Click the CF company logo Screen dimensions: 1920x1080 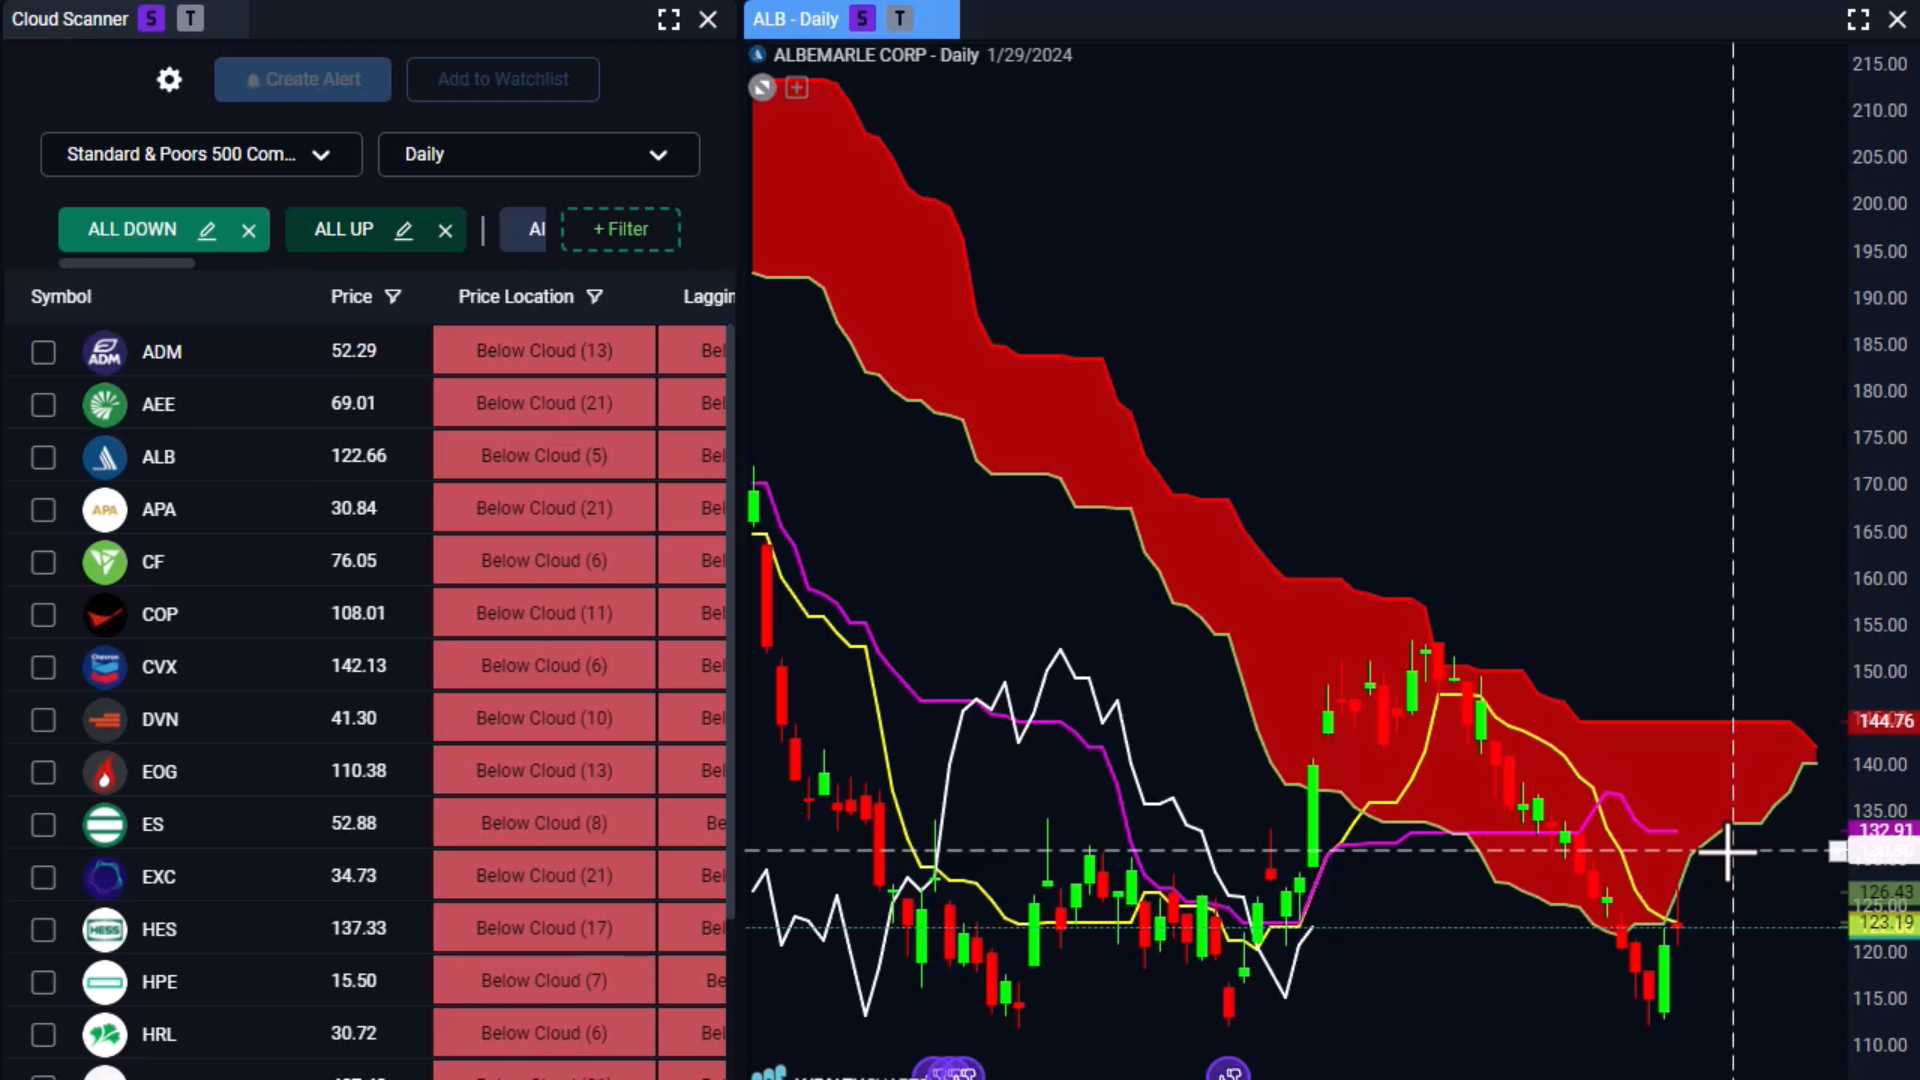click(x=105, y=562)
